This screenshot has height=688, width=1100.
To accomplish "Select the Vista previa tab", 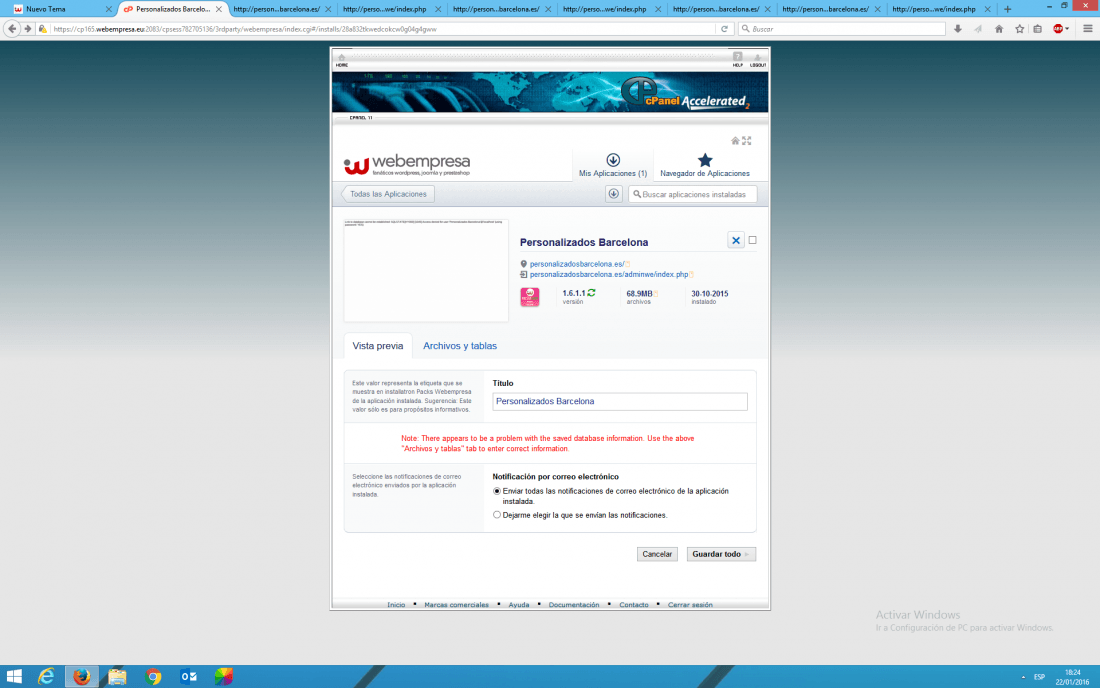I will coord(377,346).
